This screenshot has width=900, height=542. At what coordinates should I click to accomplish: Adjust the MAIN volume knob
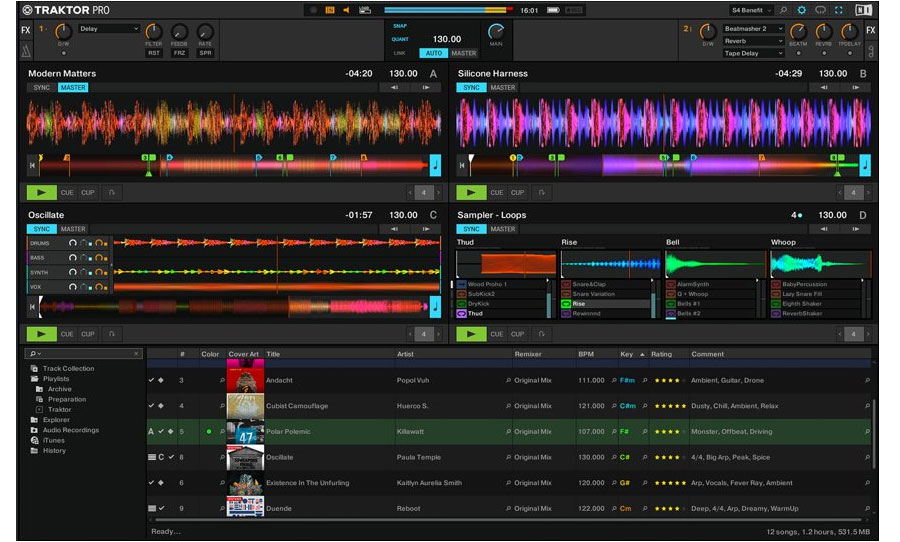point(496,31)
